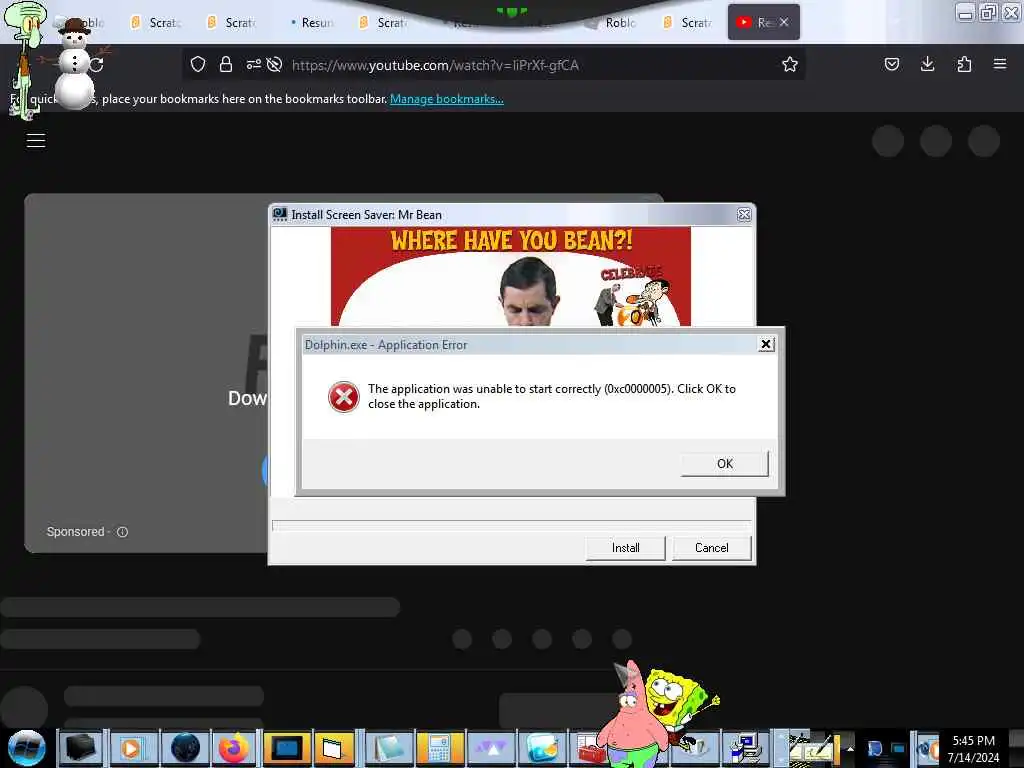
Task: Show hidden system tray icons arrow
Action: (850, 748)
